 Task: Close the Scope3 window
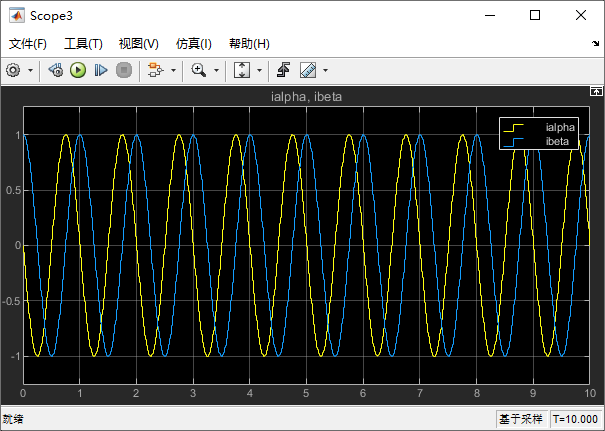(581, 15)
